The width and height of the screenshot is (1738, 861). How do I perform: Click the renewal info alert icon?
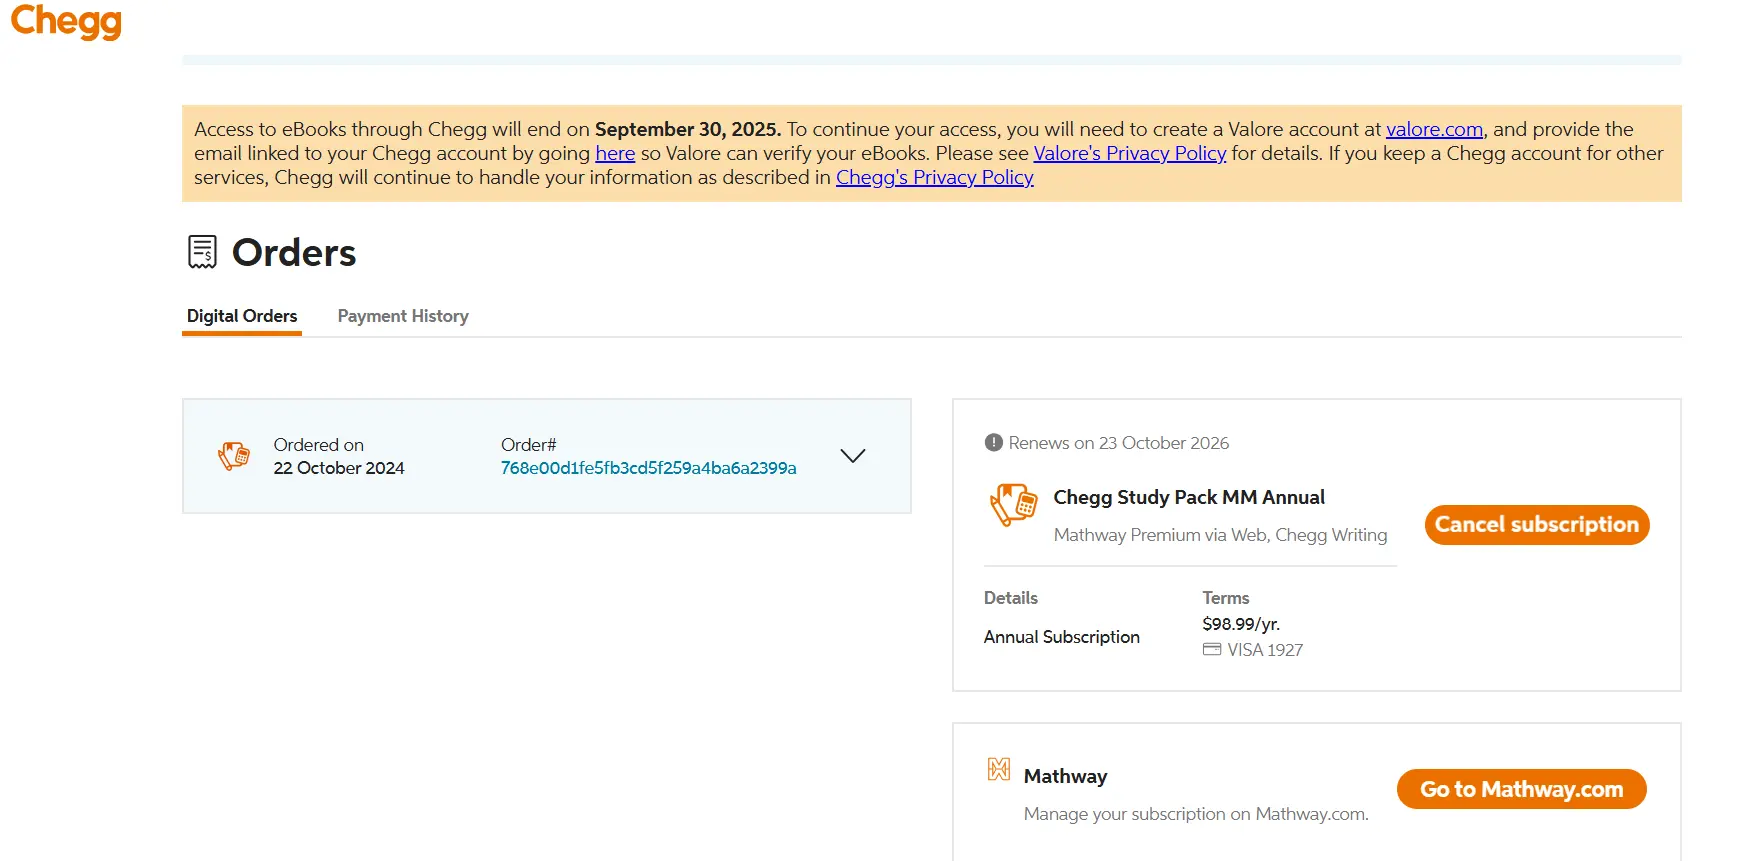[x=993, y=442]
